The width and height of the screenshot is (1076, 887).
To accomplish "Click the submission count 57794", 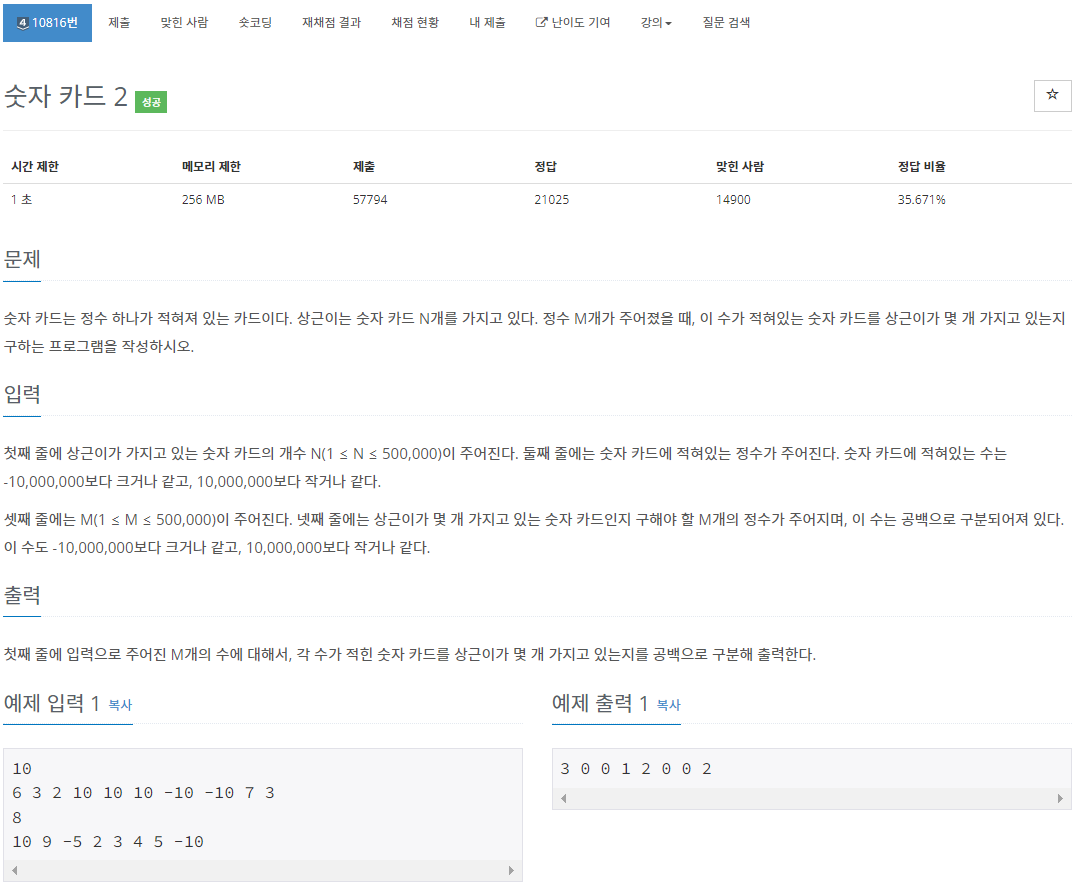I will [x=370, y=200].
